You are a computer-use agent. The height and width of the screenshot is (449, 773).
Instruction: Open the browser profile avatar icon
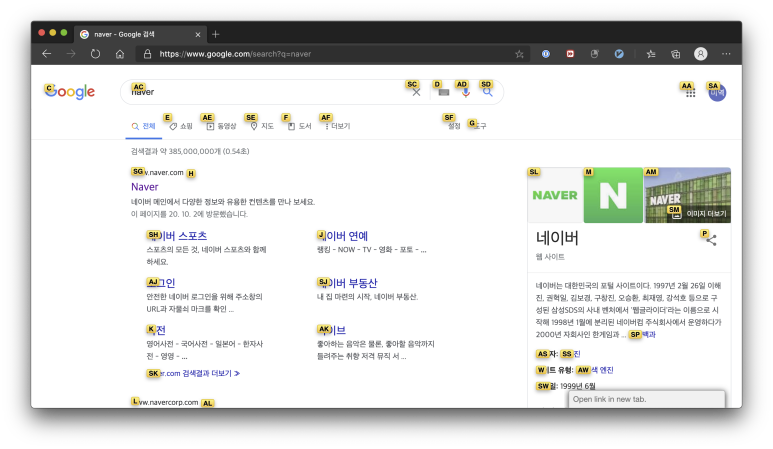pos(701,54)
